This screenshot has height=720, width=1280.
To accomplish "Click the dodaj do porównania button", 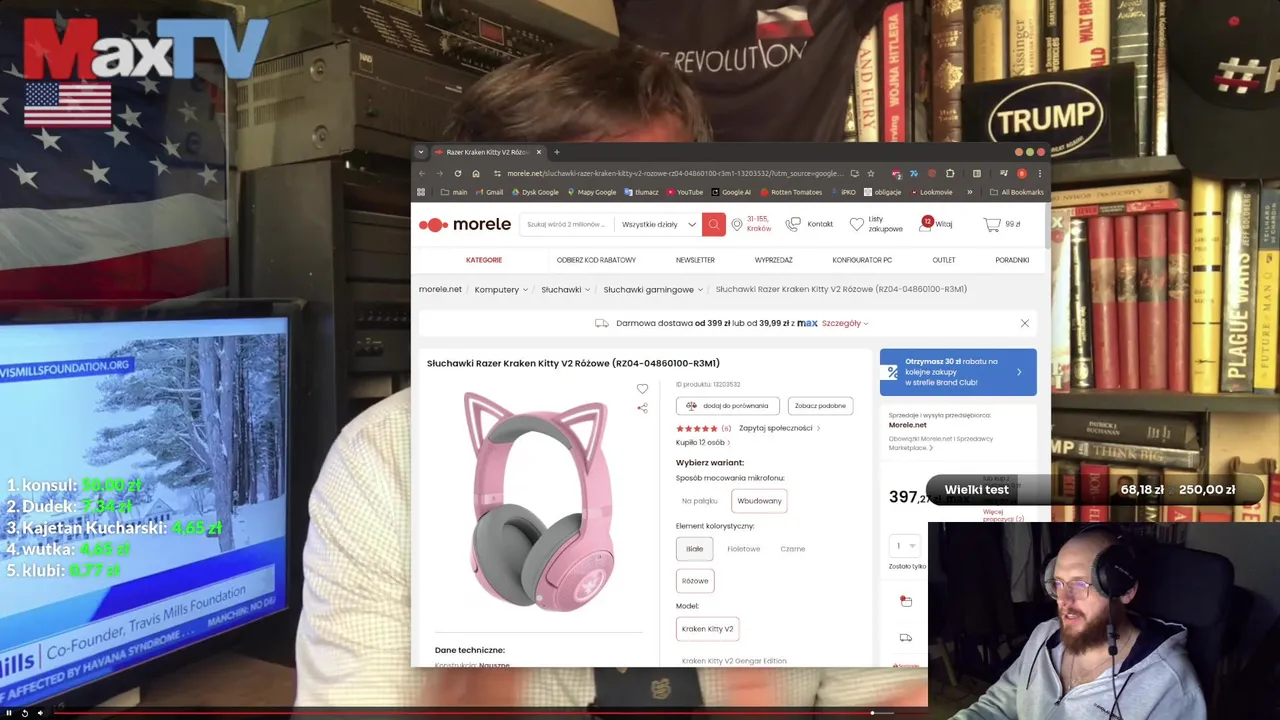I will point(727,406).
